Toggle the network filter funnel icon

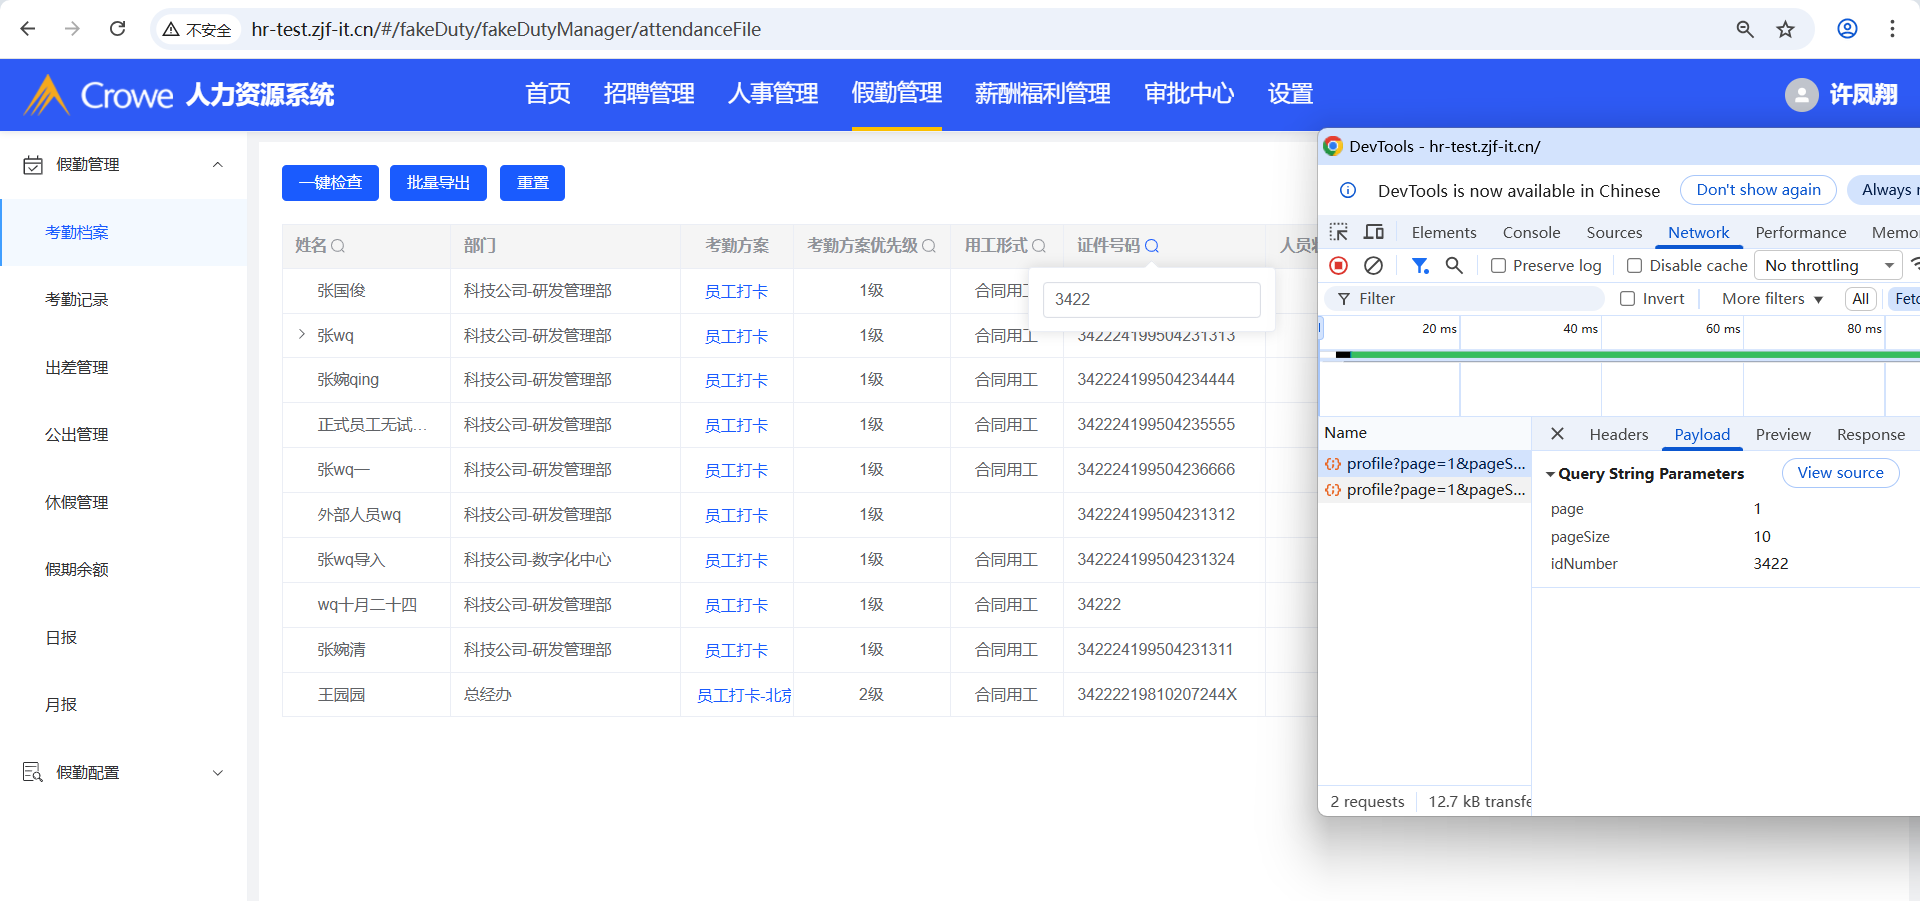coord(1419,265)
